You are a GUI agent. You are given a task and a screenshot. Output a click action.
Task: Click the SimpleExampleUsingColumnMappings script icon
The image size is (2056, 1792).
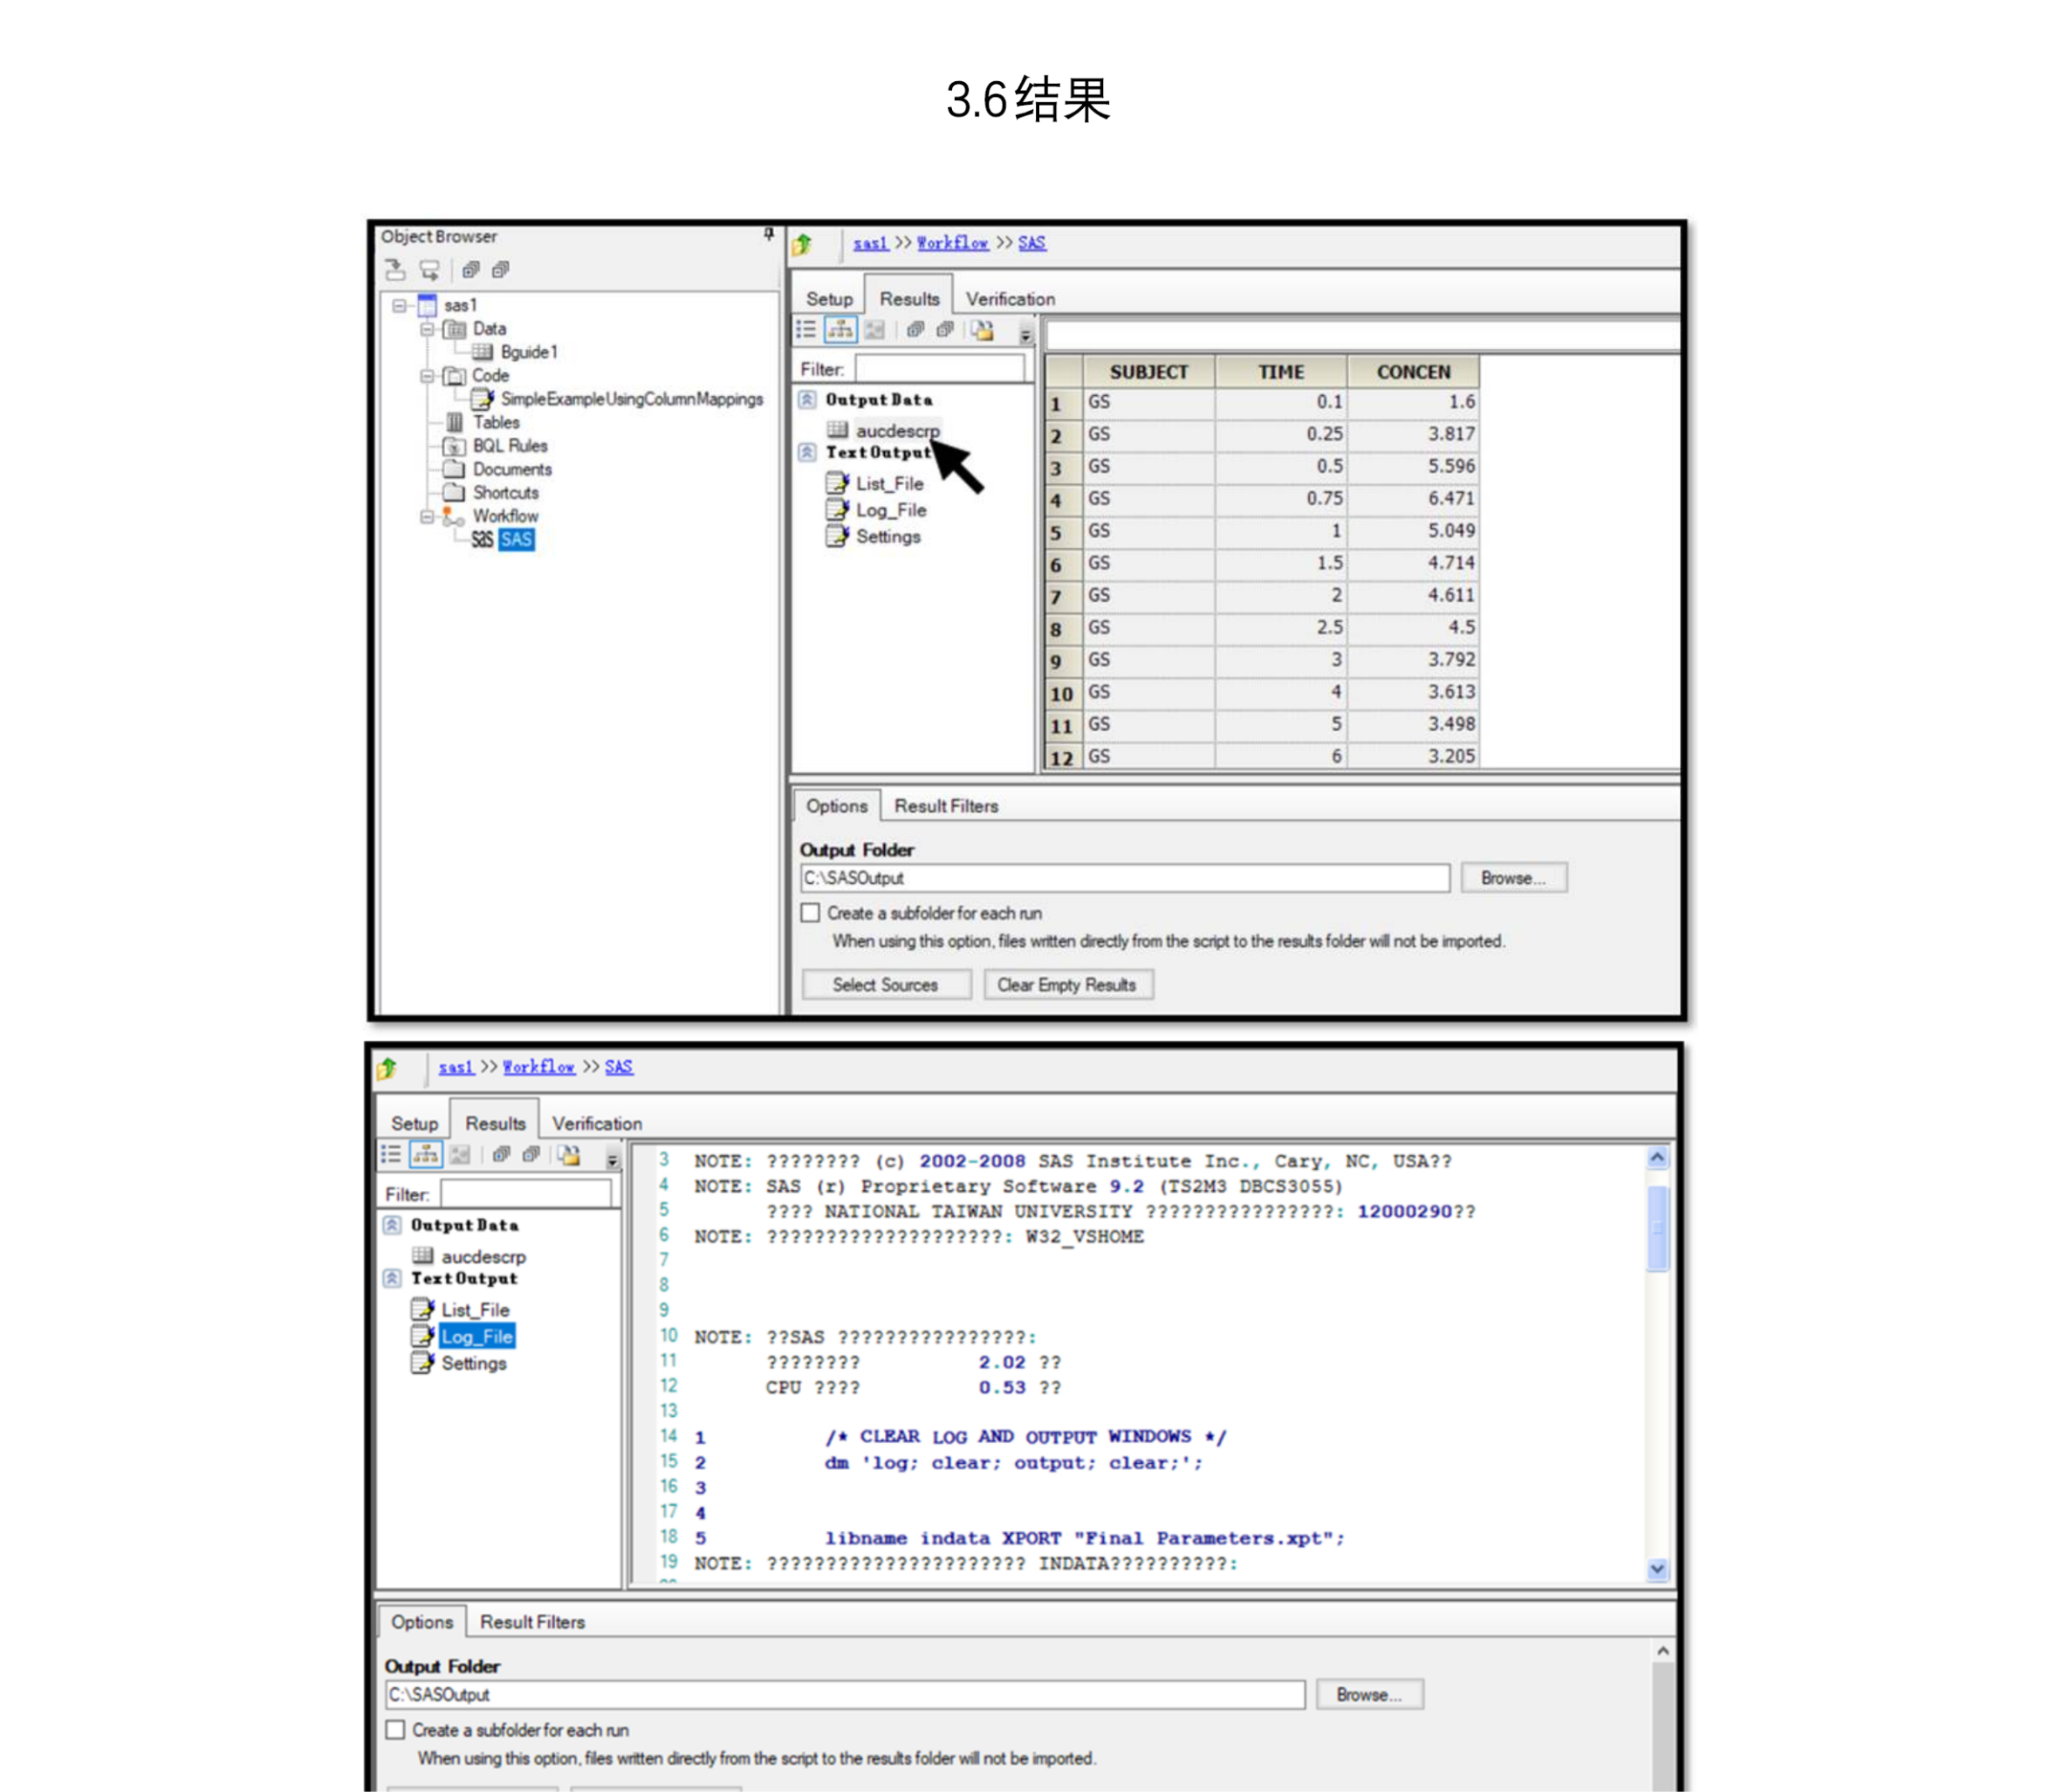[482, 399]
